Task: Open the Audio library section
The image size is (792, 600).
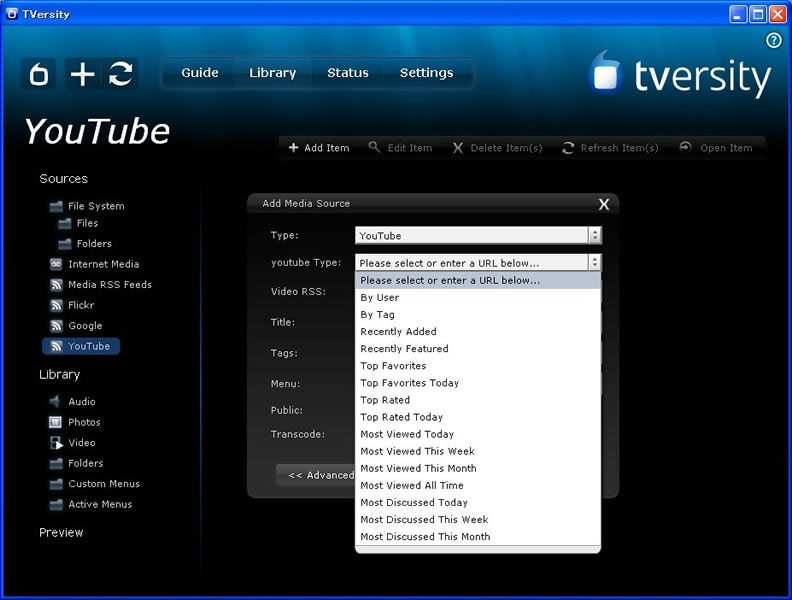Action: pyautogui.click(x=81, y=402)
